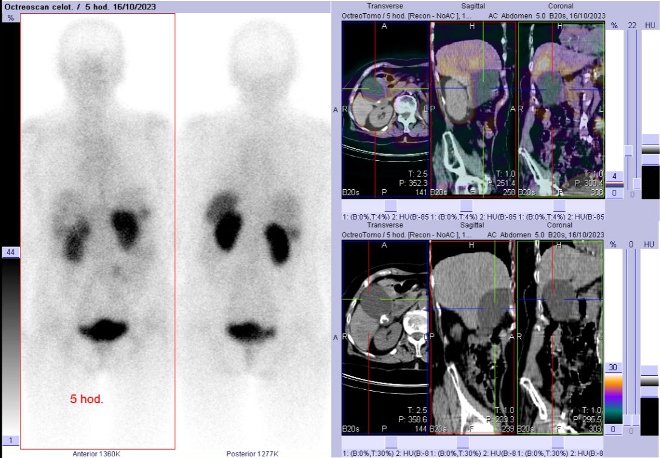Click the Anterior 1360K caption
The height and width of the screenshot is (458, 660).
pos(96,454)
